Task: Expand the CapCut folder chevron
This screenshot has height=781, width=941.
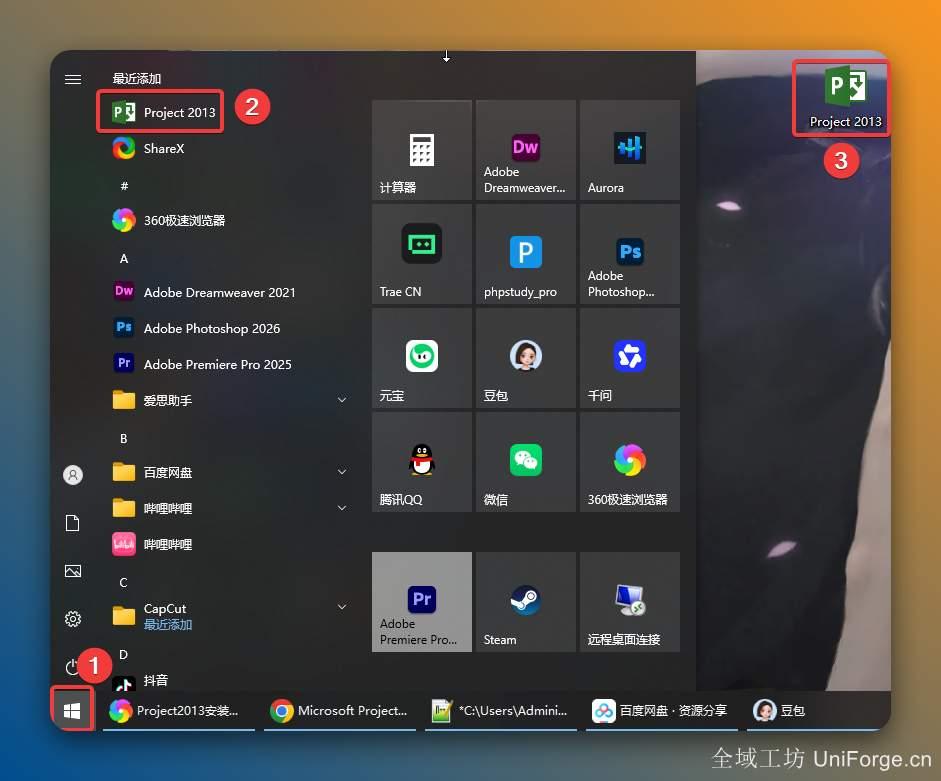Action: click(341, 607)
